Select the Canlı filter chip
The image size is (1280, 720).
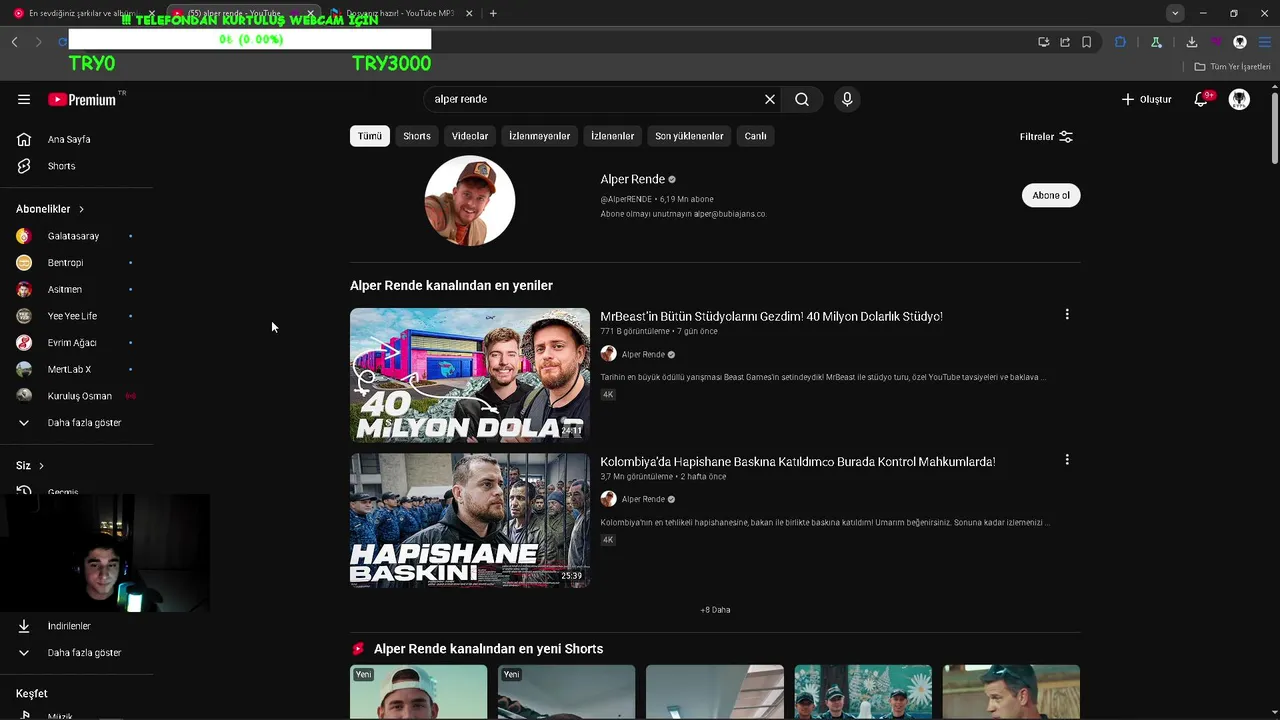pos(756,136)
